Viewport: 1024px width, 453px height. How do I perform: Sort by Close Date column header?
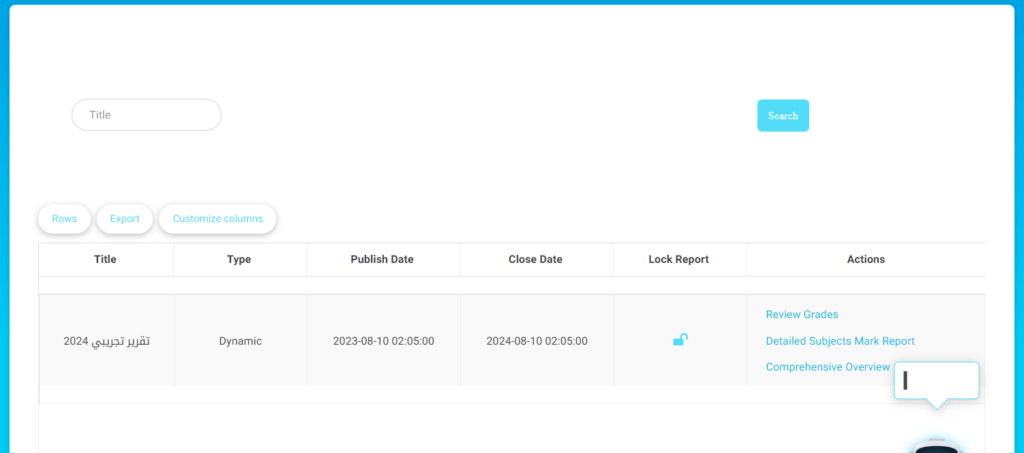[536, 259]
